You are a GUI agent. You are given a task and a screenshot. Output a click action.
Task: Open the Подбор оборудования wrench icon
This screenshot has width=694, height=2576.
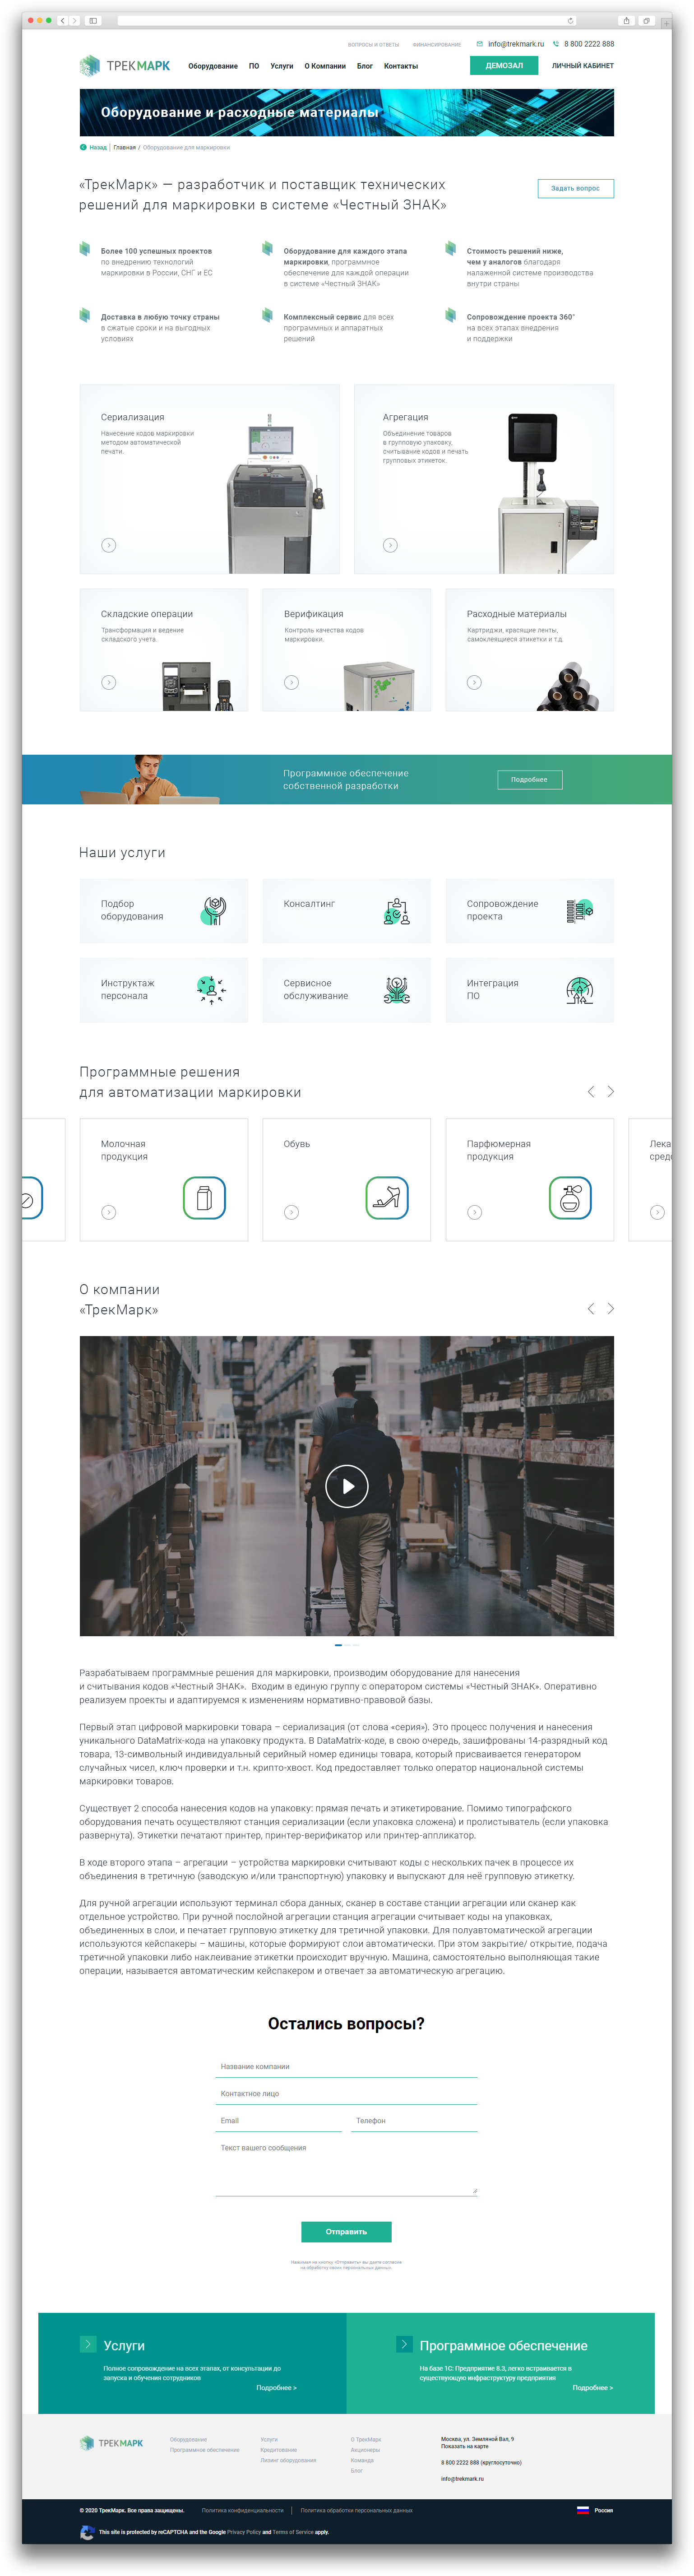click(214, 911)
